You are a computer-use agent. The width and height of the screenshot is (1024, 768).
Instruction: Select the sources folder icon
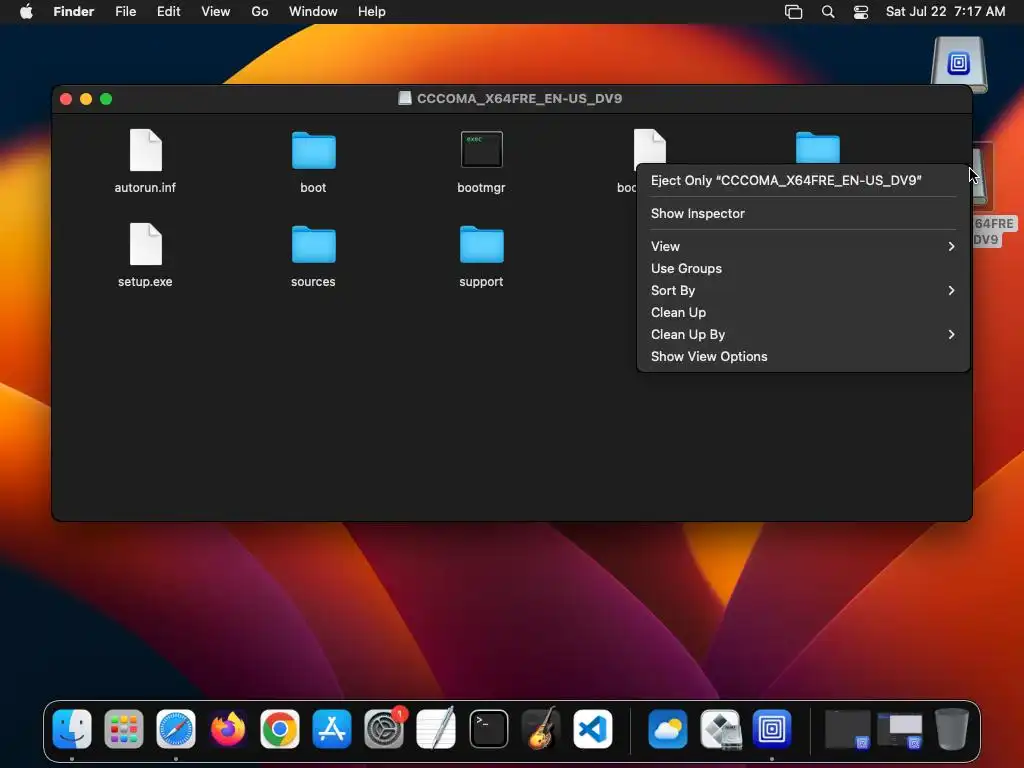point(313,245)
